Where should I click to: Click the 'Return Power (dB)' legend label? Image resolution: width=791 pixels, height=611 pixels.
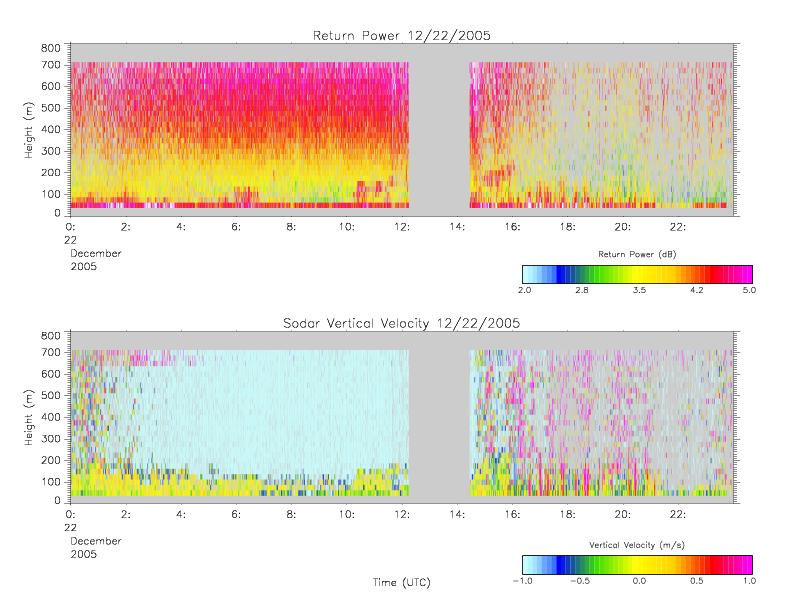coord(637,254)
